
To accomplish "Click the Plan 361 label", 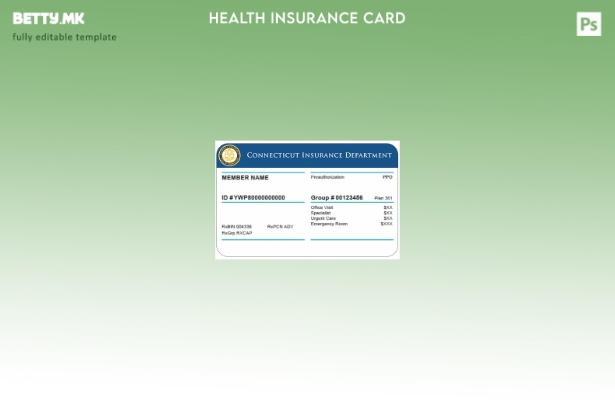I will point(383,198).
